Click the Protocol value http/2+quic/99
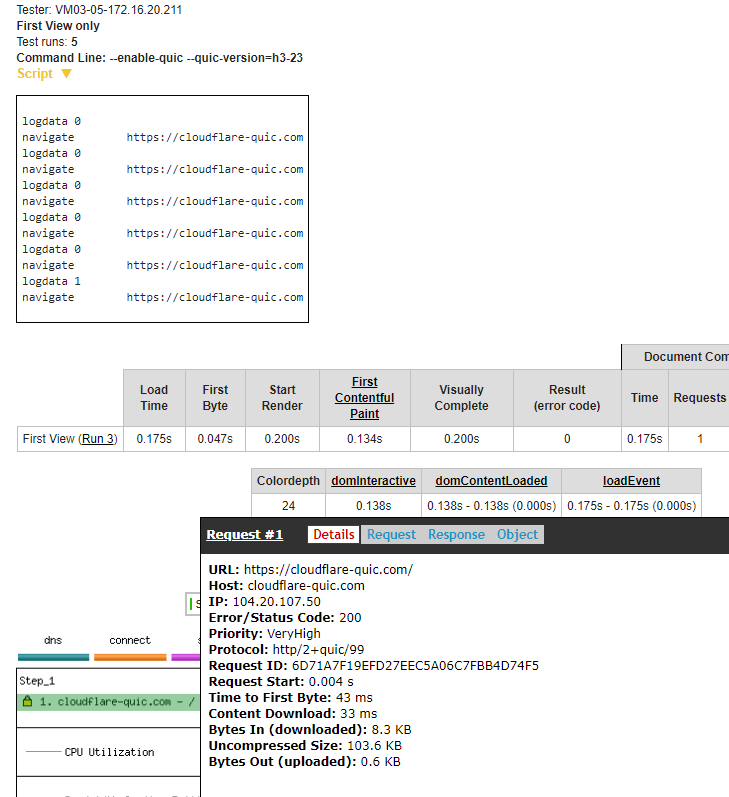 [x=318, y=650]
